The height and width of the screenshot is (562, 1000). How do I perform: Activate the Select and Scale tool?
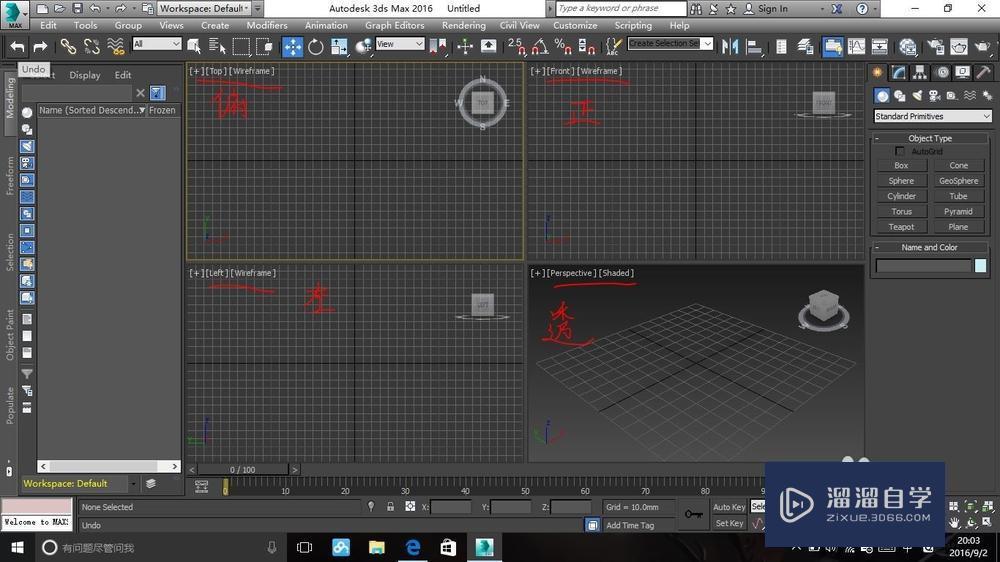[x=339, y=47]
